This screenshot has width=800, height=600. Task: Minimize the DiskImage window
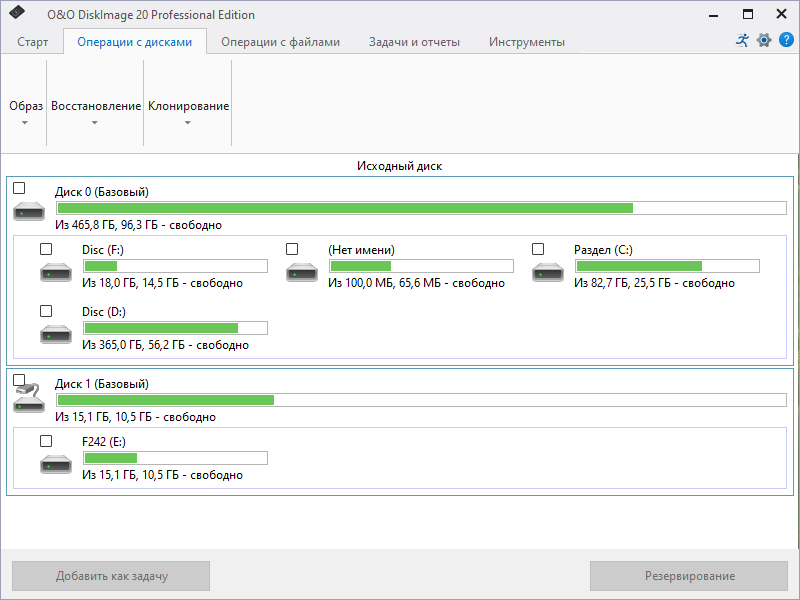coord(714,15)
